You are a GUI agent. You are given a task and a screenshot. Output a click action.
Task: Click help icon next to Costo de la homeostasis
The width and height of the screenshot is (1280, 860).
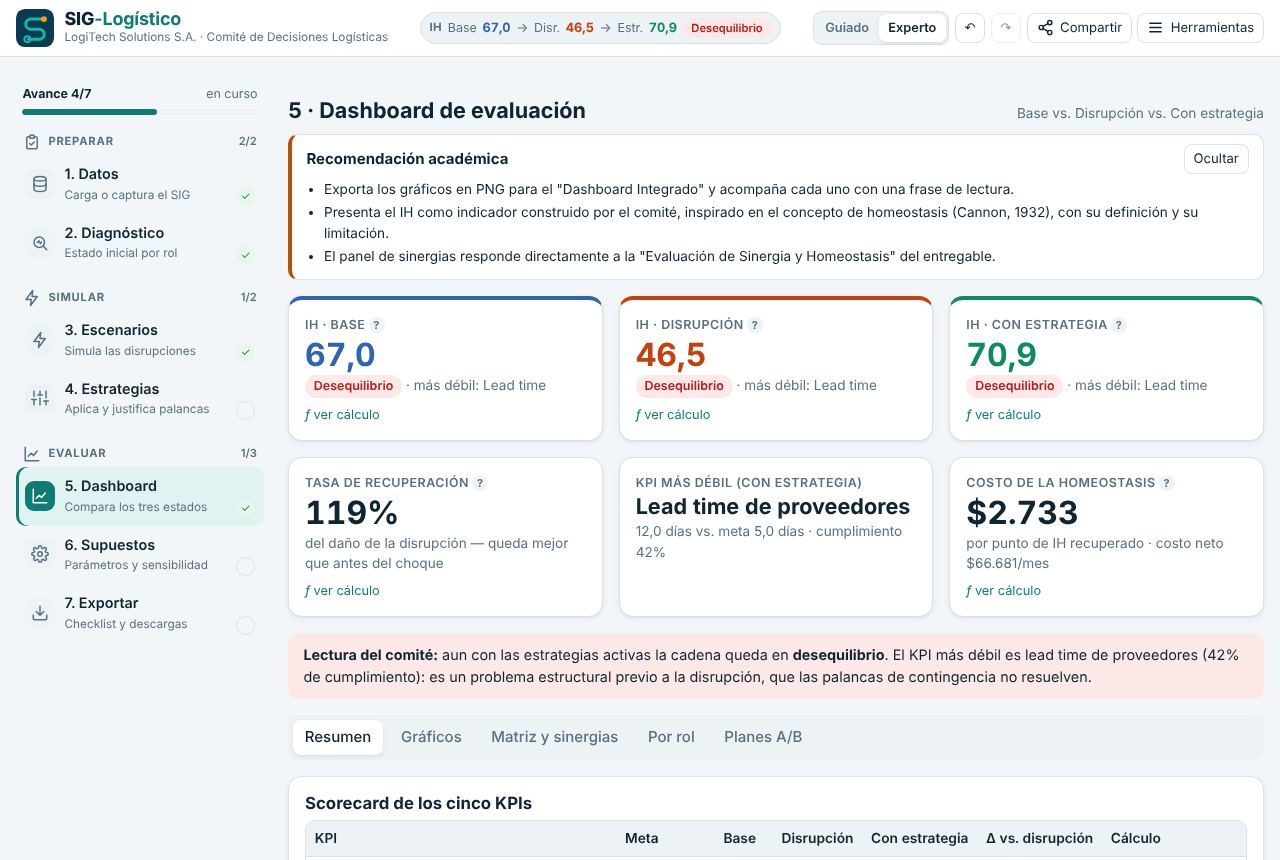click(1167, 483)
